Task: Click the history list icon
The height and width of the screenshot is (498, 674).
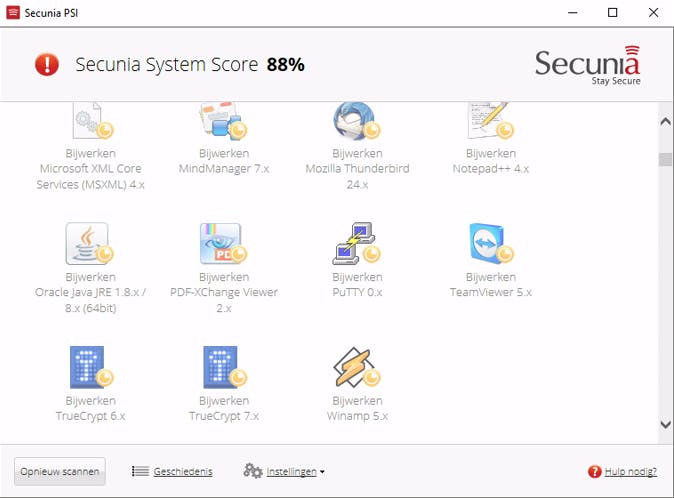Action: [x=140, y=471]
